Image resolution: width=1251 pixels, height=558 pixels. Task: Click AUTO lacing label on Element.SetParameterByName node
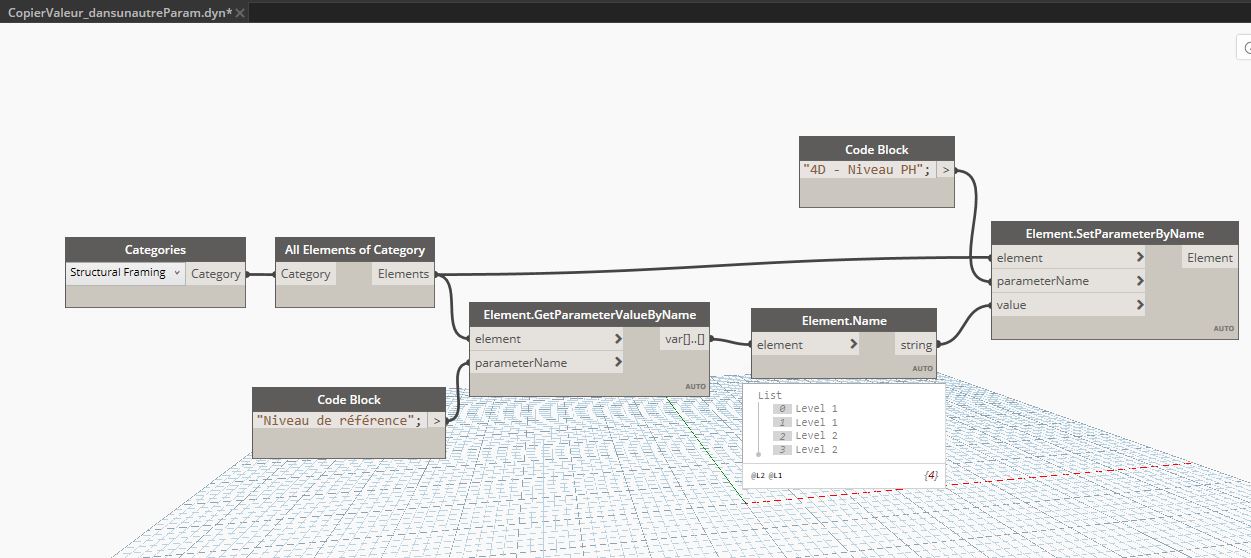click(x=1224, y=328)
